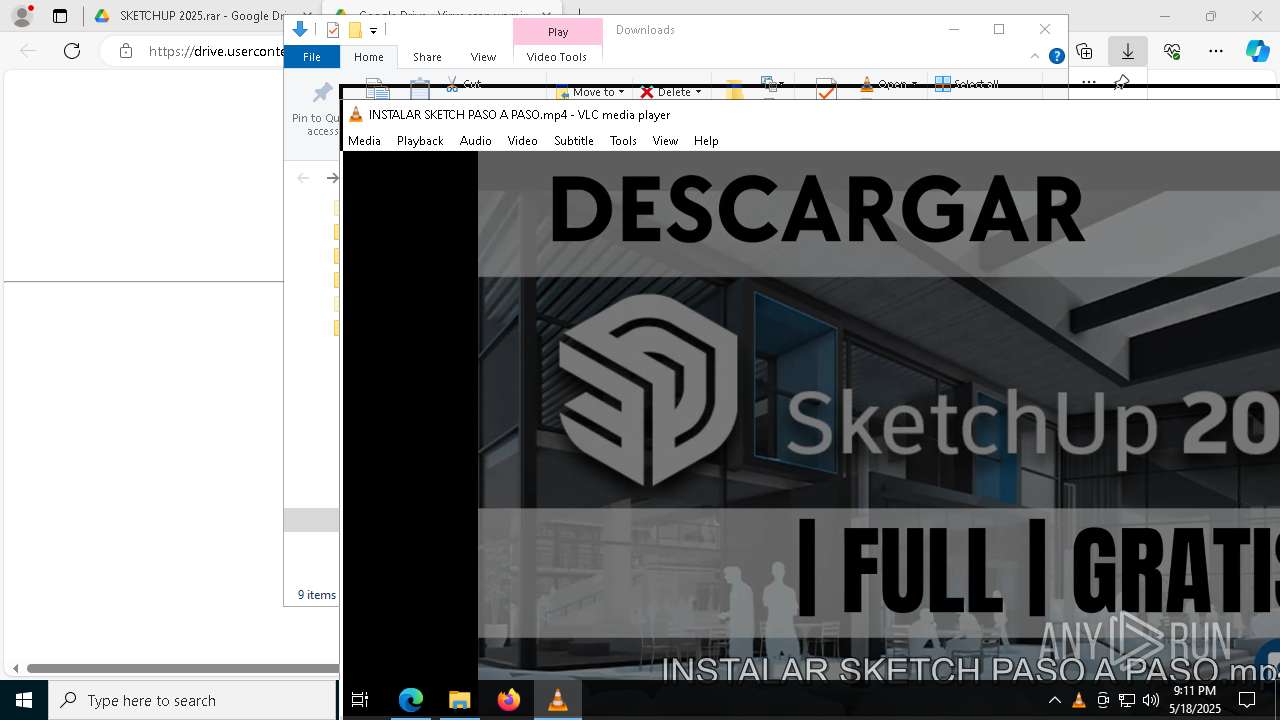Open the VLC View menu
This screenshot has height=720, width=1280.
[665, 141]
